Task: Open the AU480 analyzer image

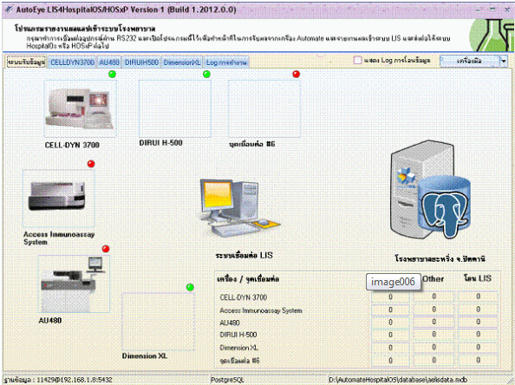Action: coord(74,284)
